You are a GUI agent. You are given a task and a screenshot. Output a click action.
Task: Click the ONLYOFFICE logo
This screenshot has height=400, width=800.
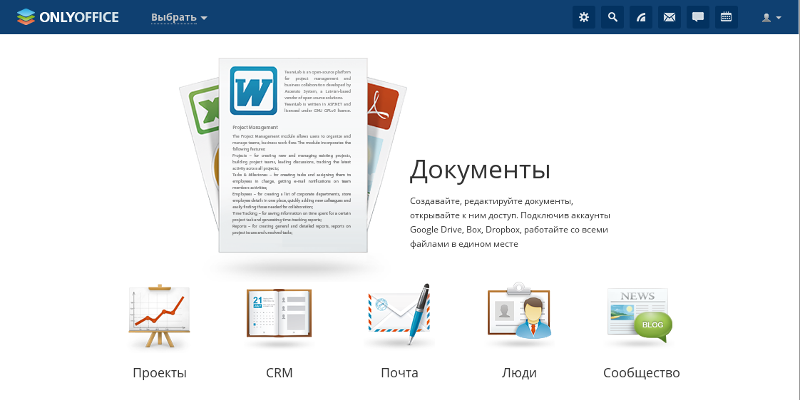(x=68, y=17)
